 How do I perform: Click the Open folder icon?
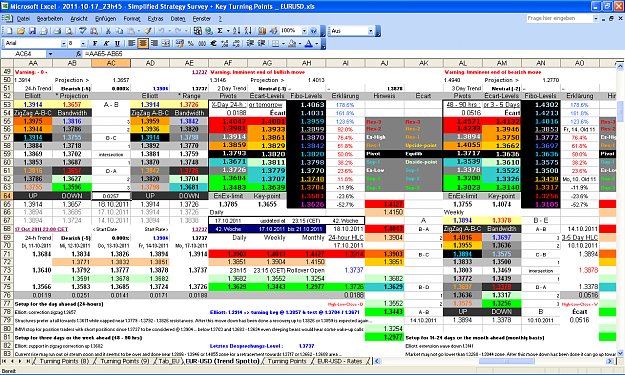pyautogui.click(x=21, y=31)
